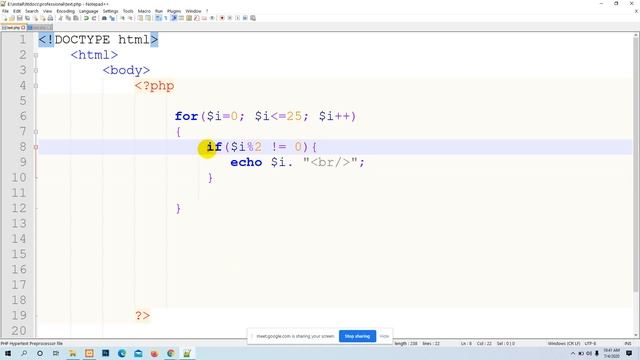Viewport: 640px width, 360px height.
Task: Save the current file via toolbar
Action: 20,18
